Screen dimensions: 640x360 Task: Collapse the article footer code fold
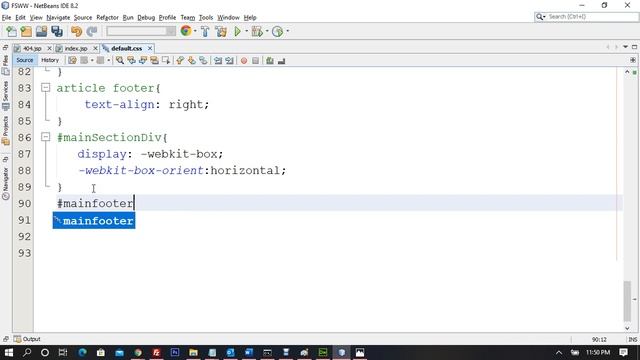click(x=46, y=87)
